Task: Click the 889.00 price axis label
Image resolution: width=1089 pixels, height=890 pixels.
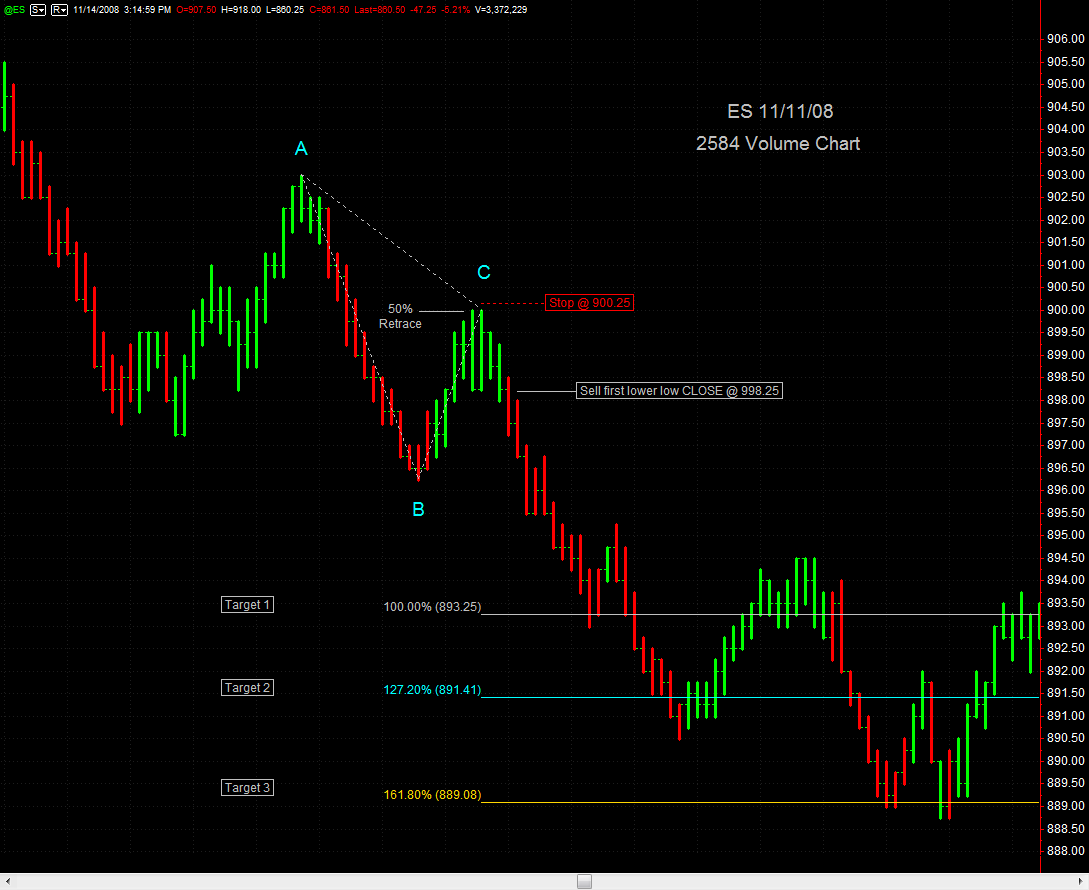Action: point(1065,806)
